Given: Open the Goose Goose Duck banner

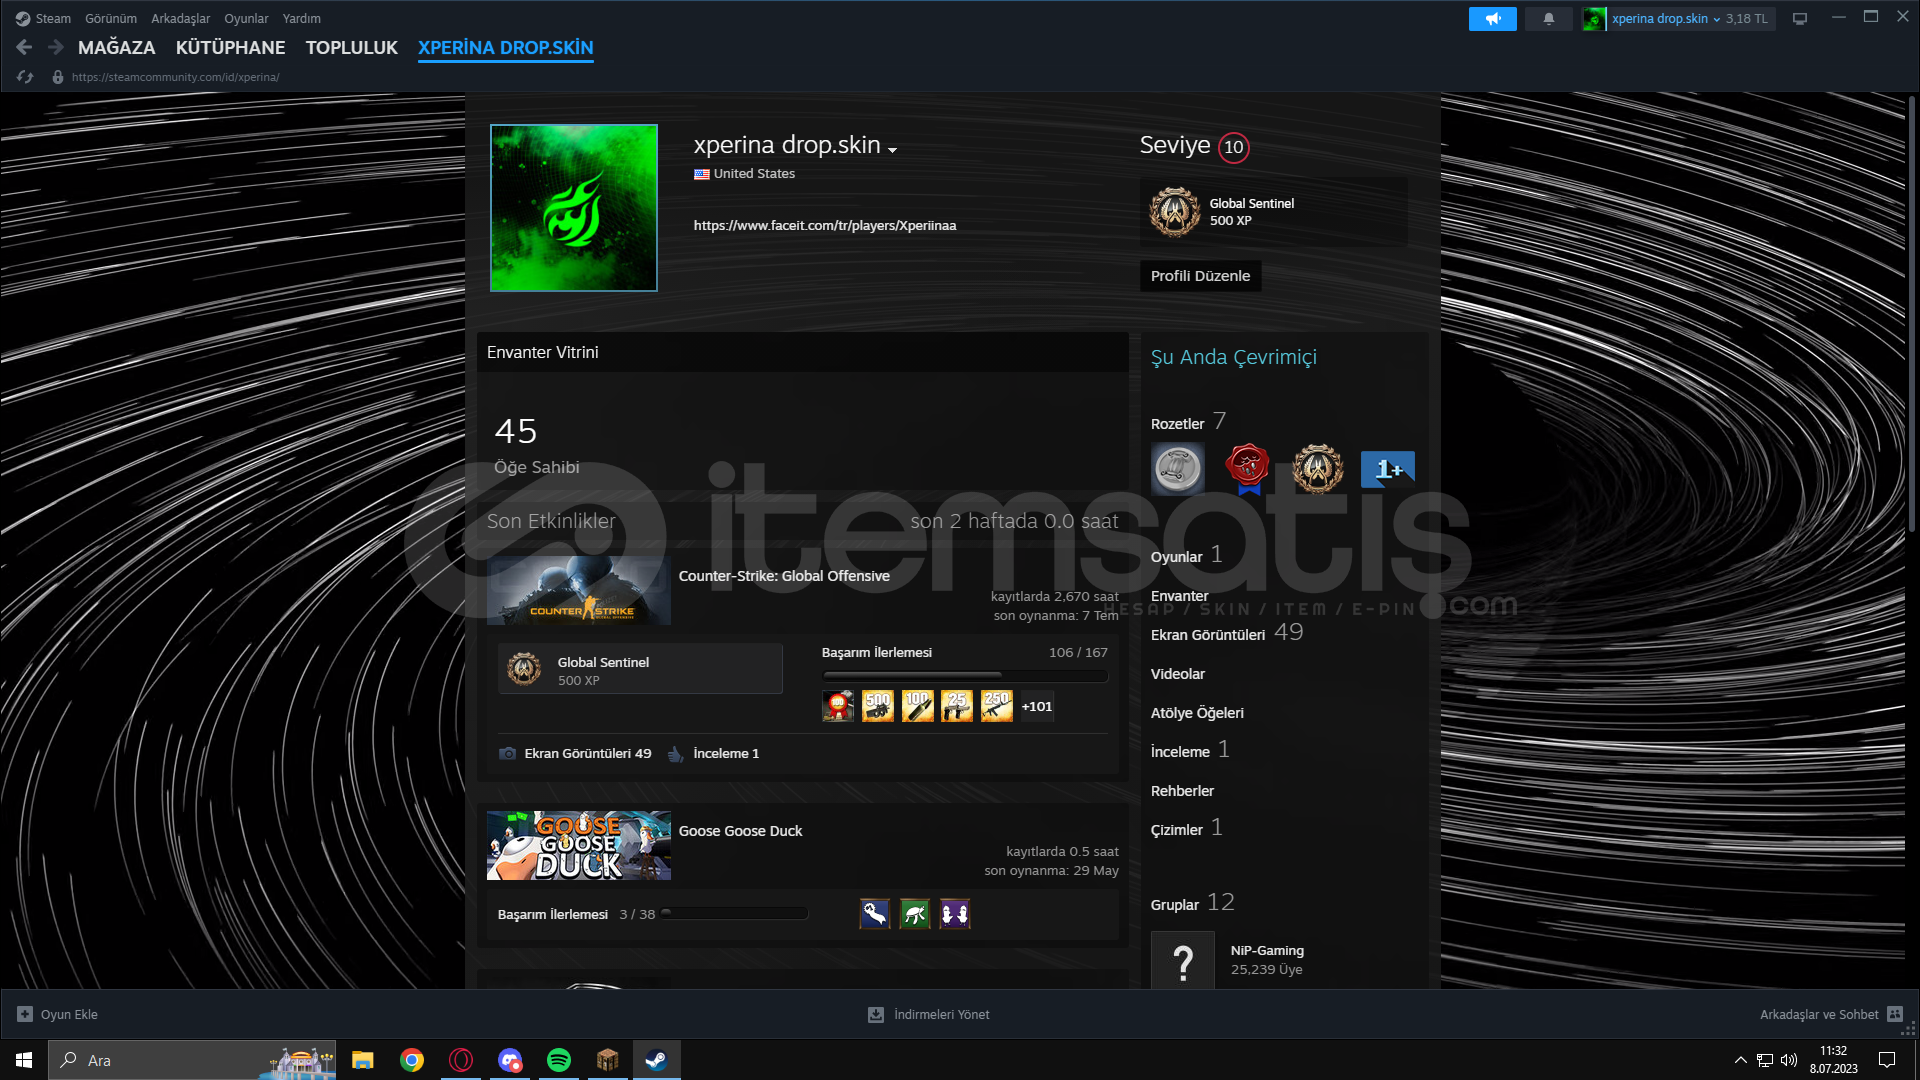Looking at the screenshot, I should 578,845.
